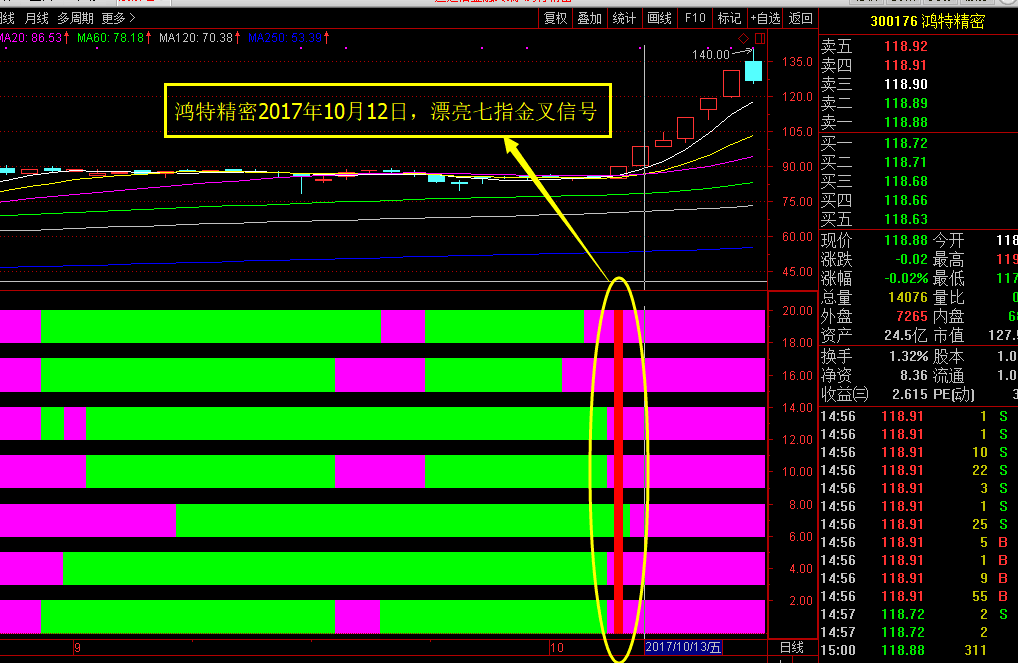
Task: Select the MA120: 70.38 indicator label
Action: click(199, 38)
